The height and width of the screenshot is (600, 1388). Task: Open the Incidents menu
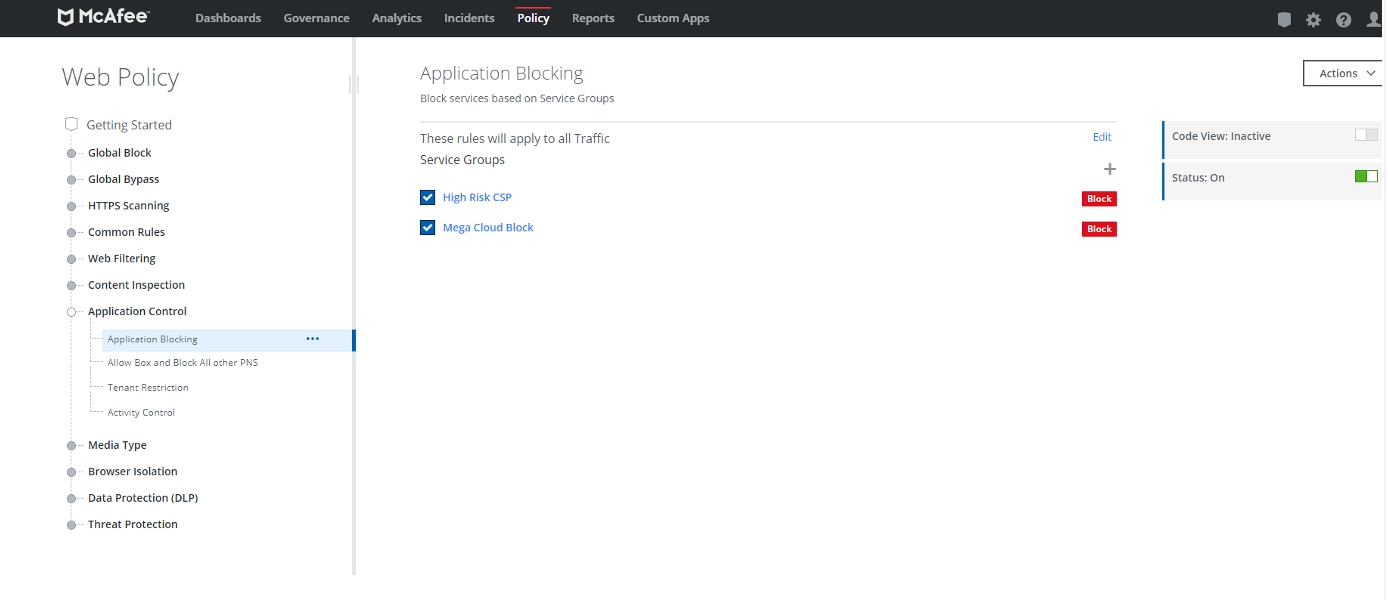[x=469, y=18]
